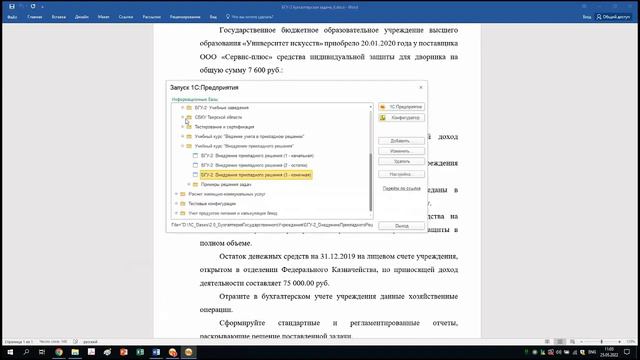Expand the 'Тестовые конфигурации' folder
Screen dimensions: 640x360
[176, 204]
